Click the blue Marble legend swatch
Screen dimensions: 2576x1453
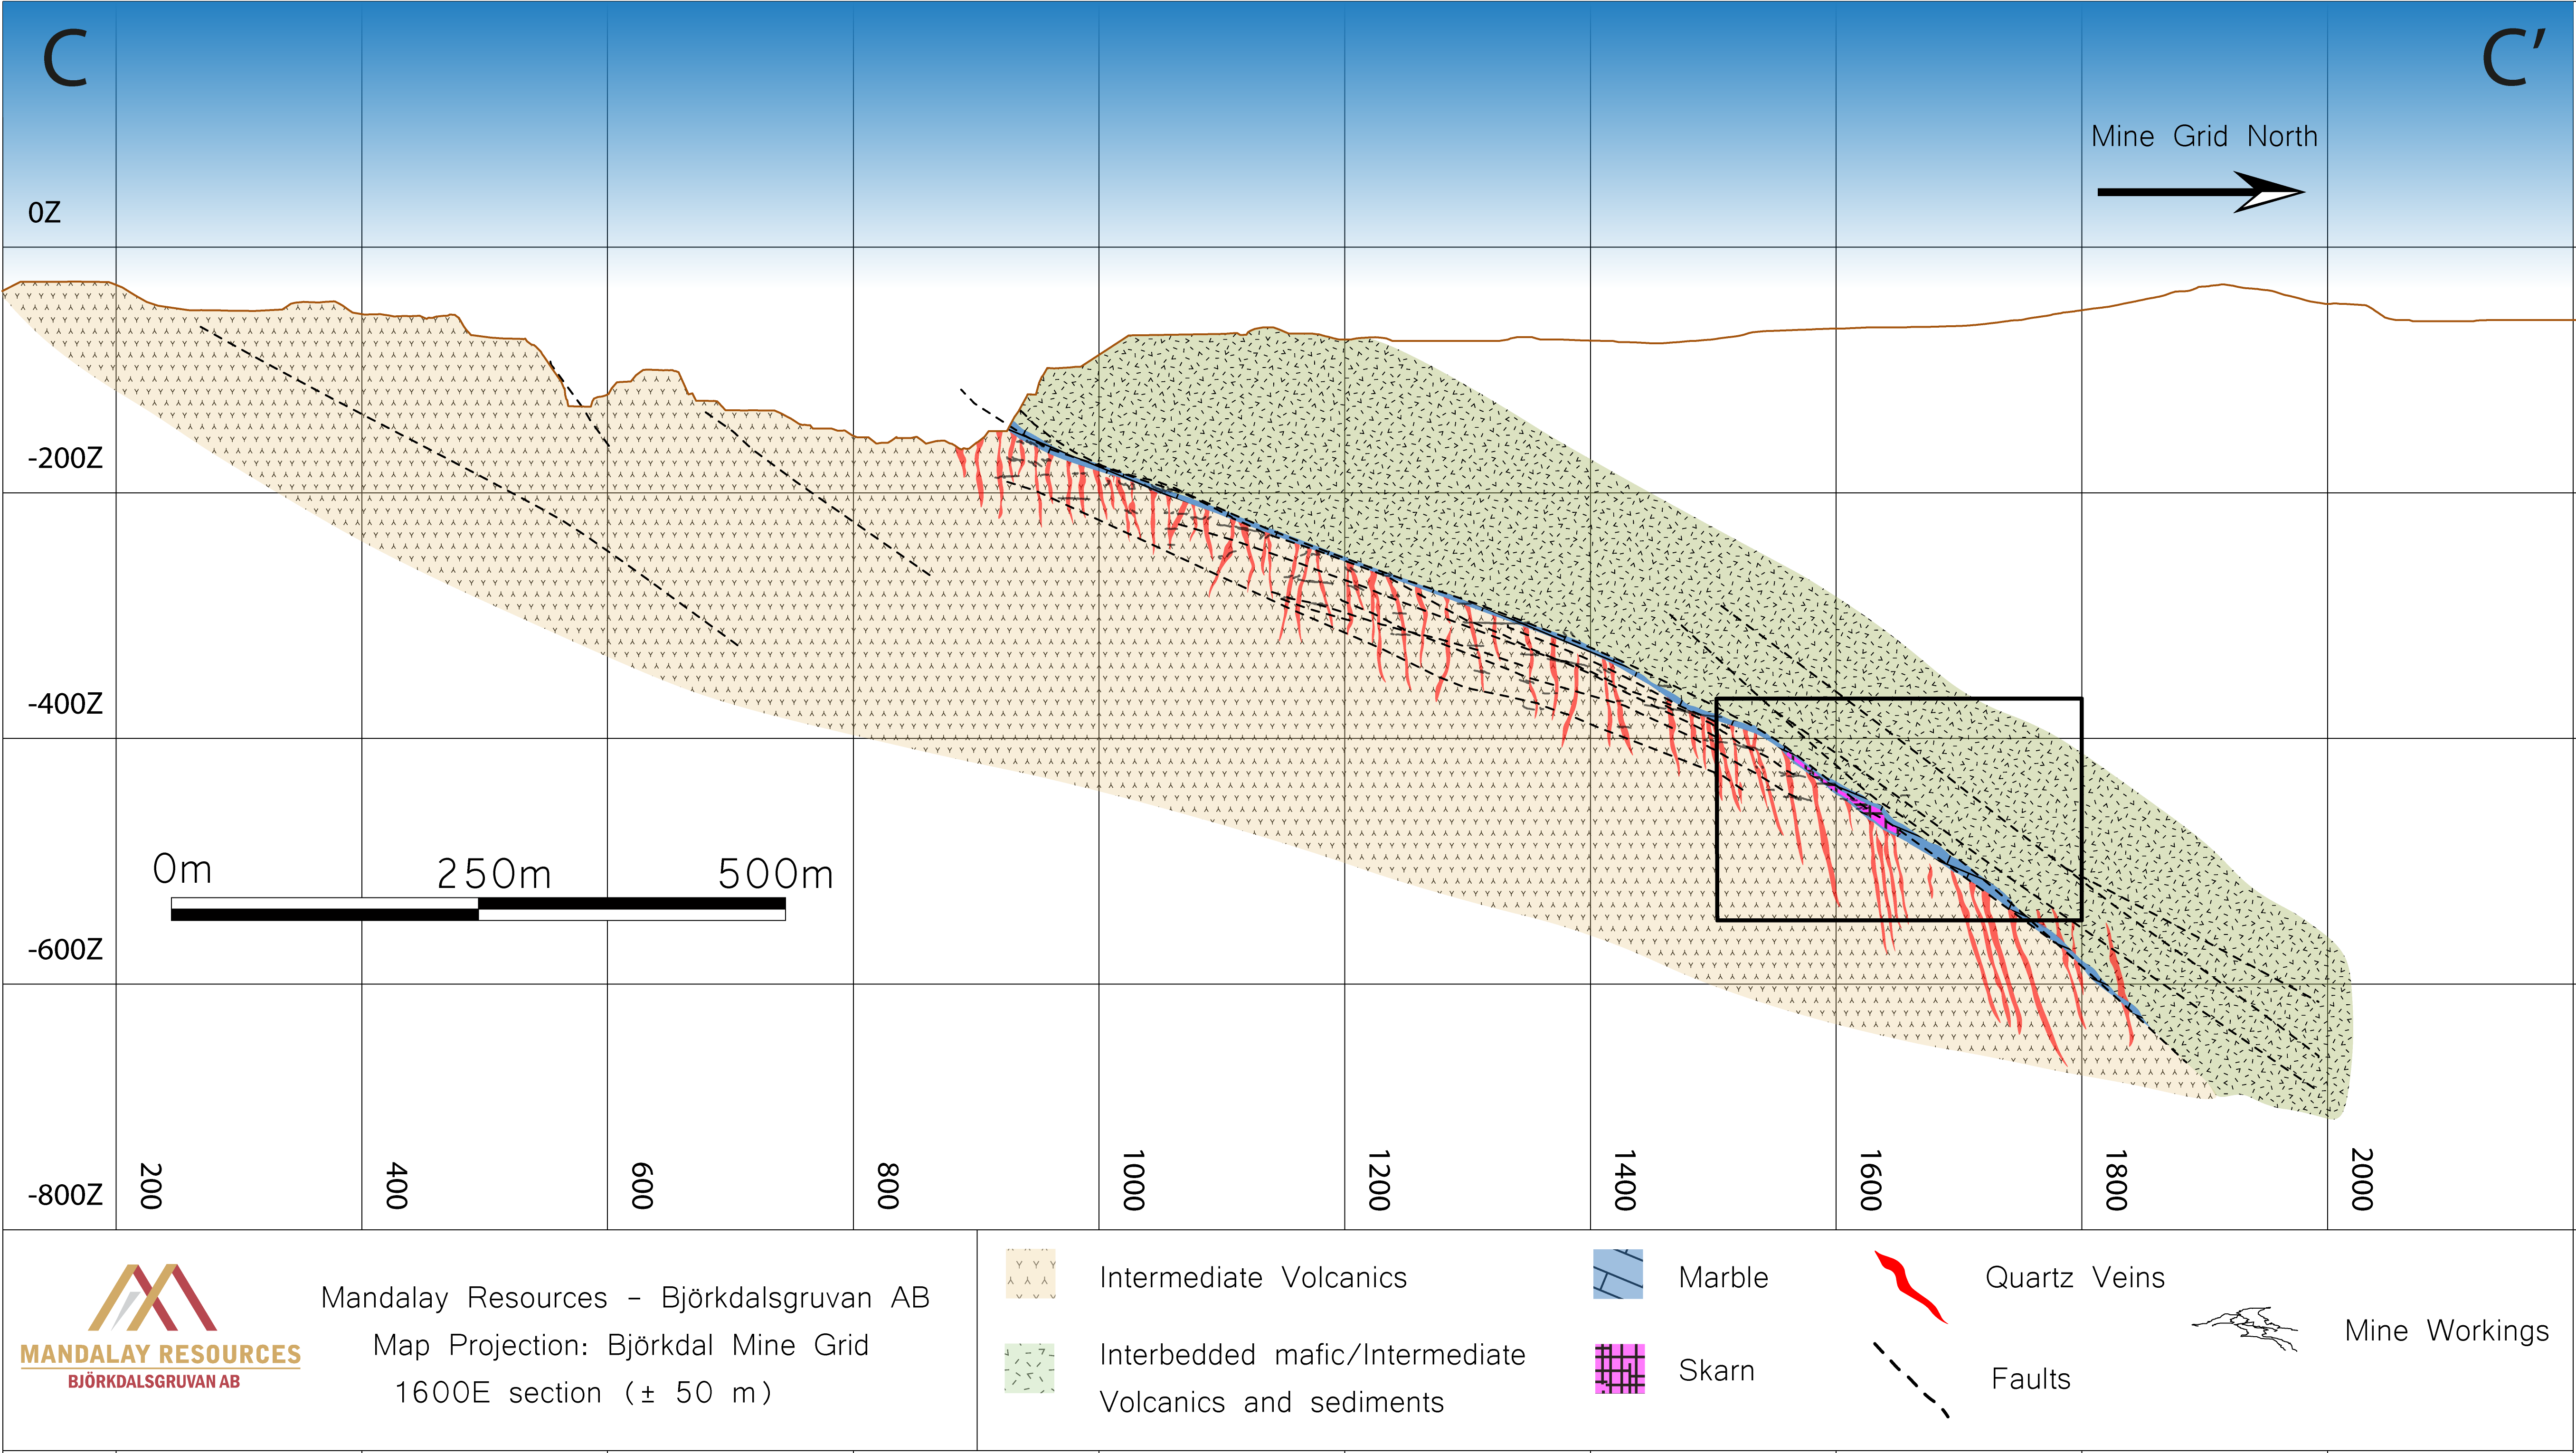tap(1618, 1273)
